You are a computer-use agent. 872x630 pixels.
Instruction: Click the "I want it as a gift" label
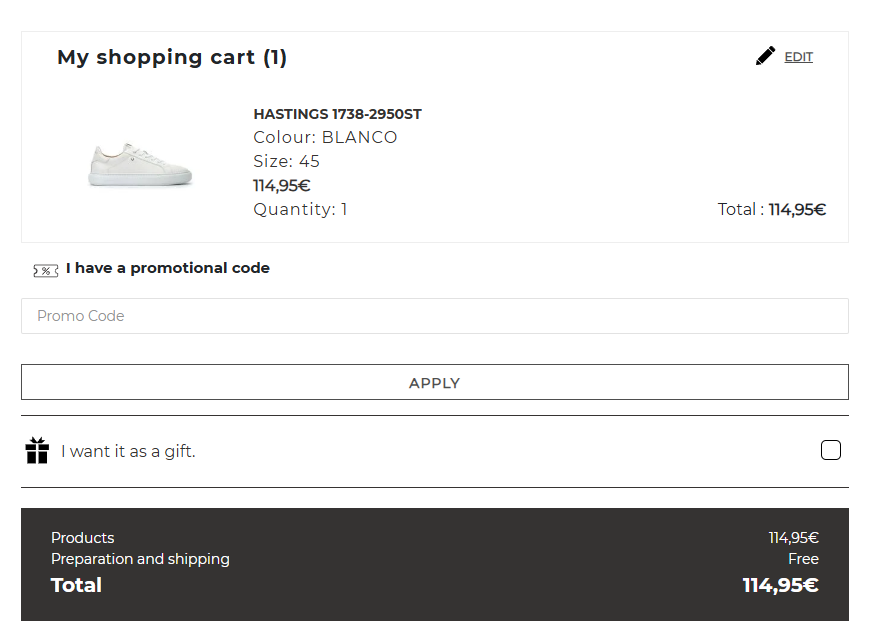tap(128, 452)
